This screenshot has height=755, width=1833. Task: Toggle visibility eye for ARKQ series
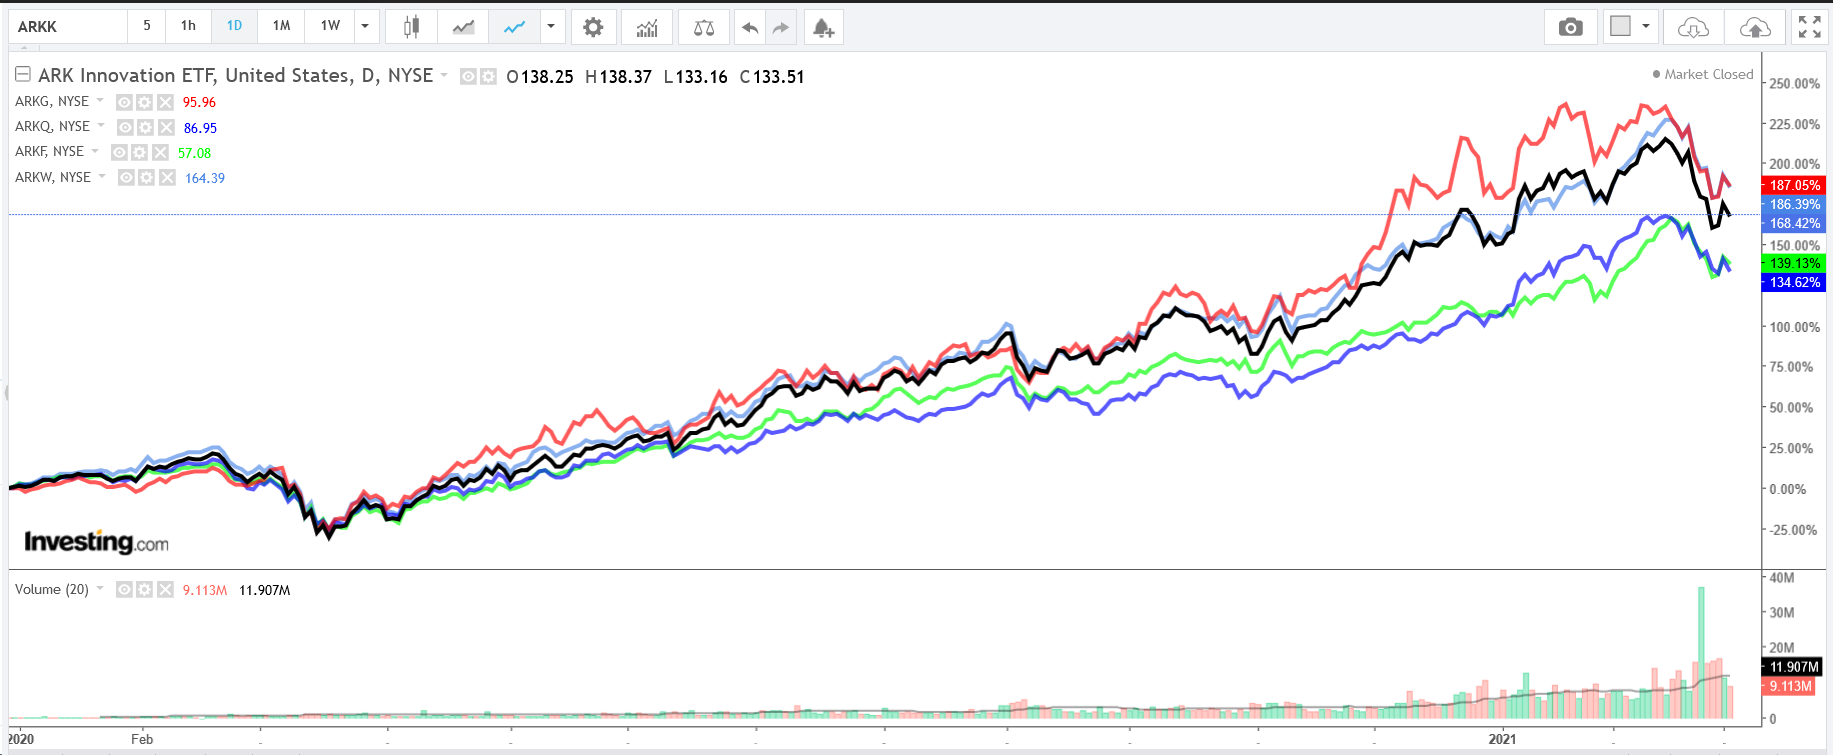point(125,127)
